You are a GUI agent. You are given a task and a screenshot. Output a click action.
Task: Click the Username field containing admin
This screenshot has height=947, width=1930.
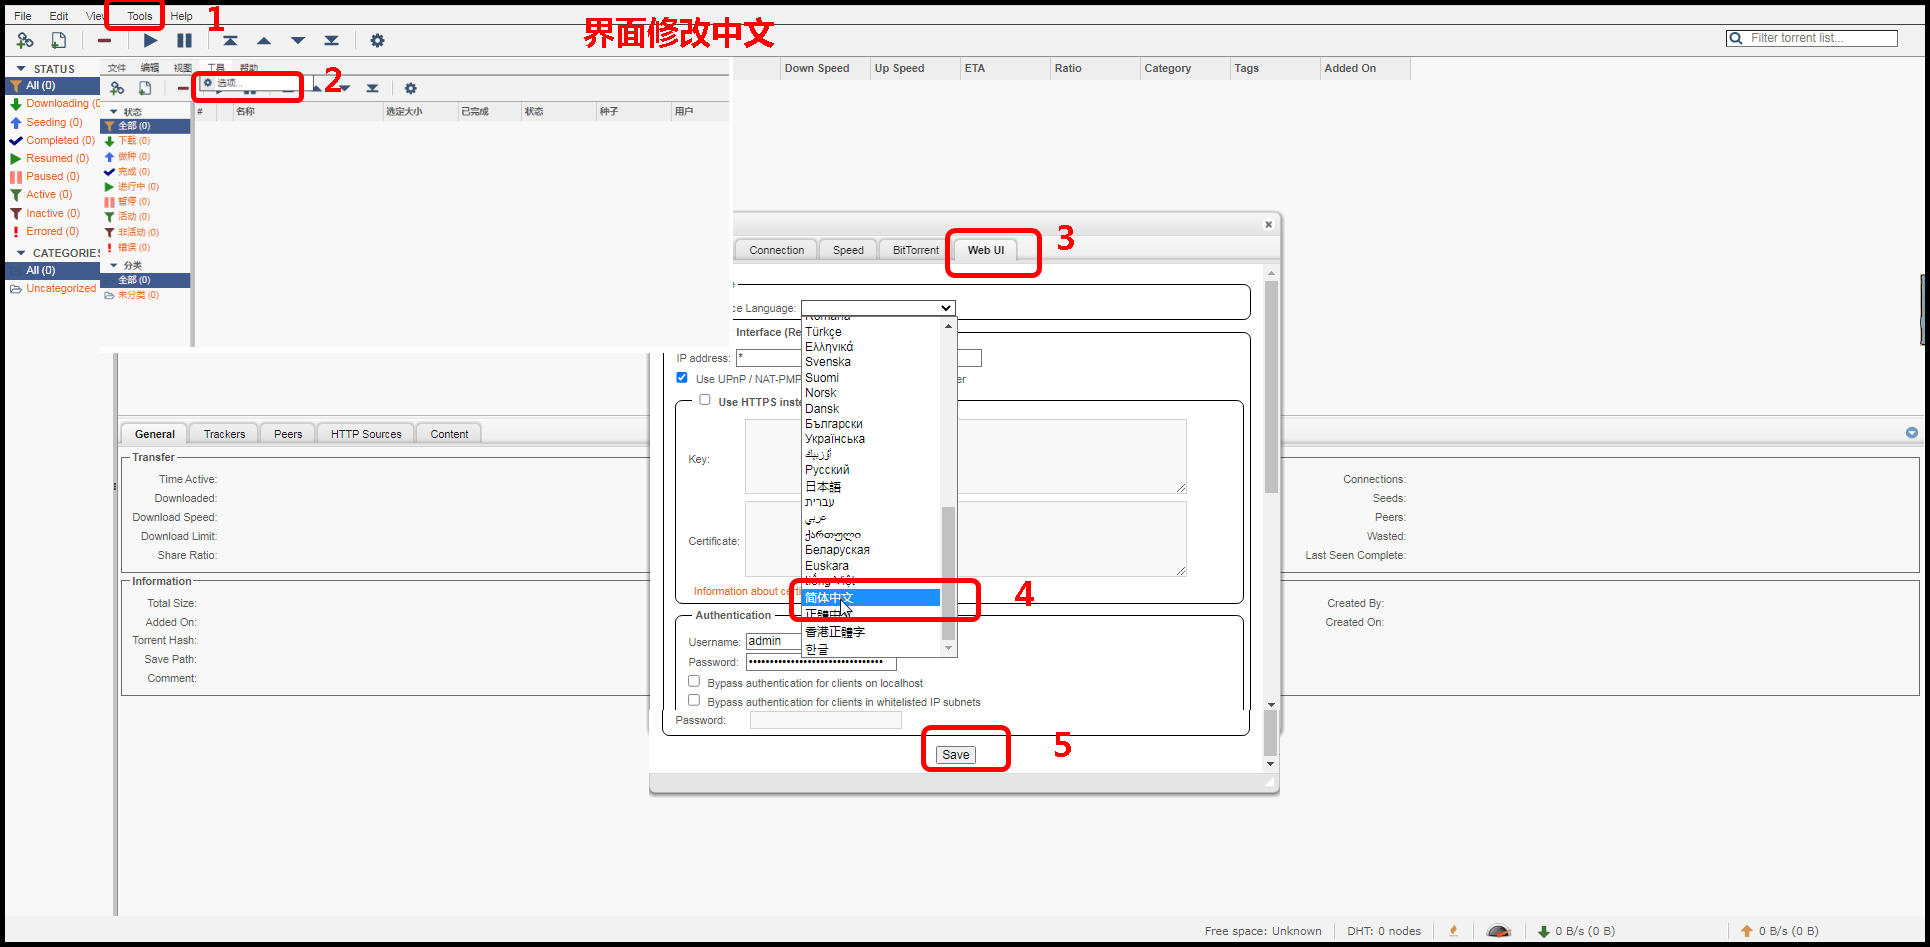coord(773,641)
